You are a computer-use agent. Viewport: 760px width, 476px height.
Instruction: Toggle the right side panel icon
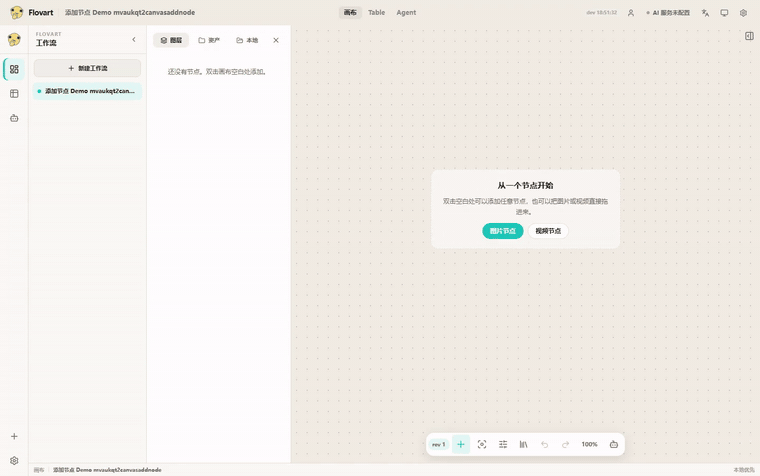[749, 36]
